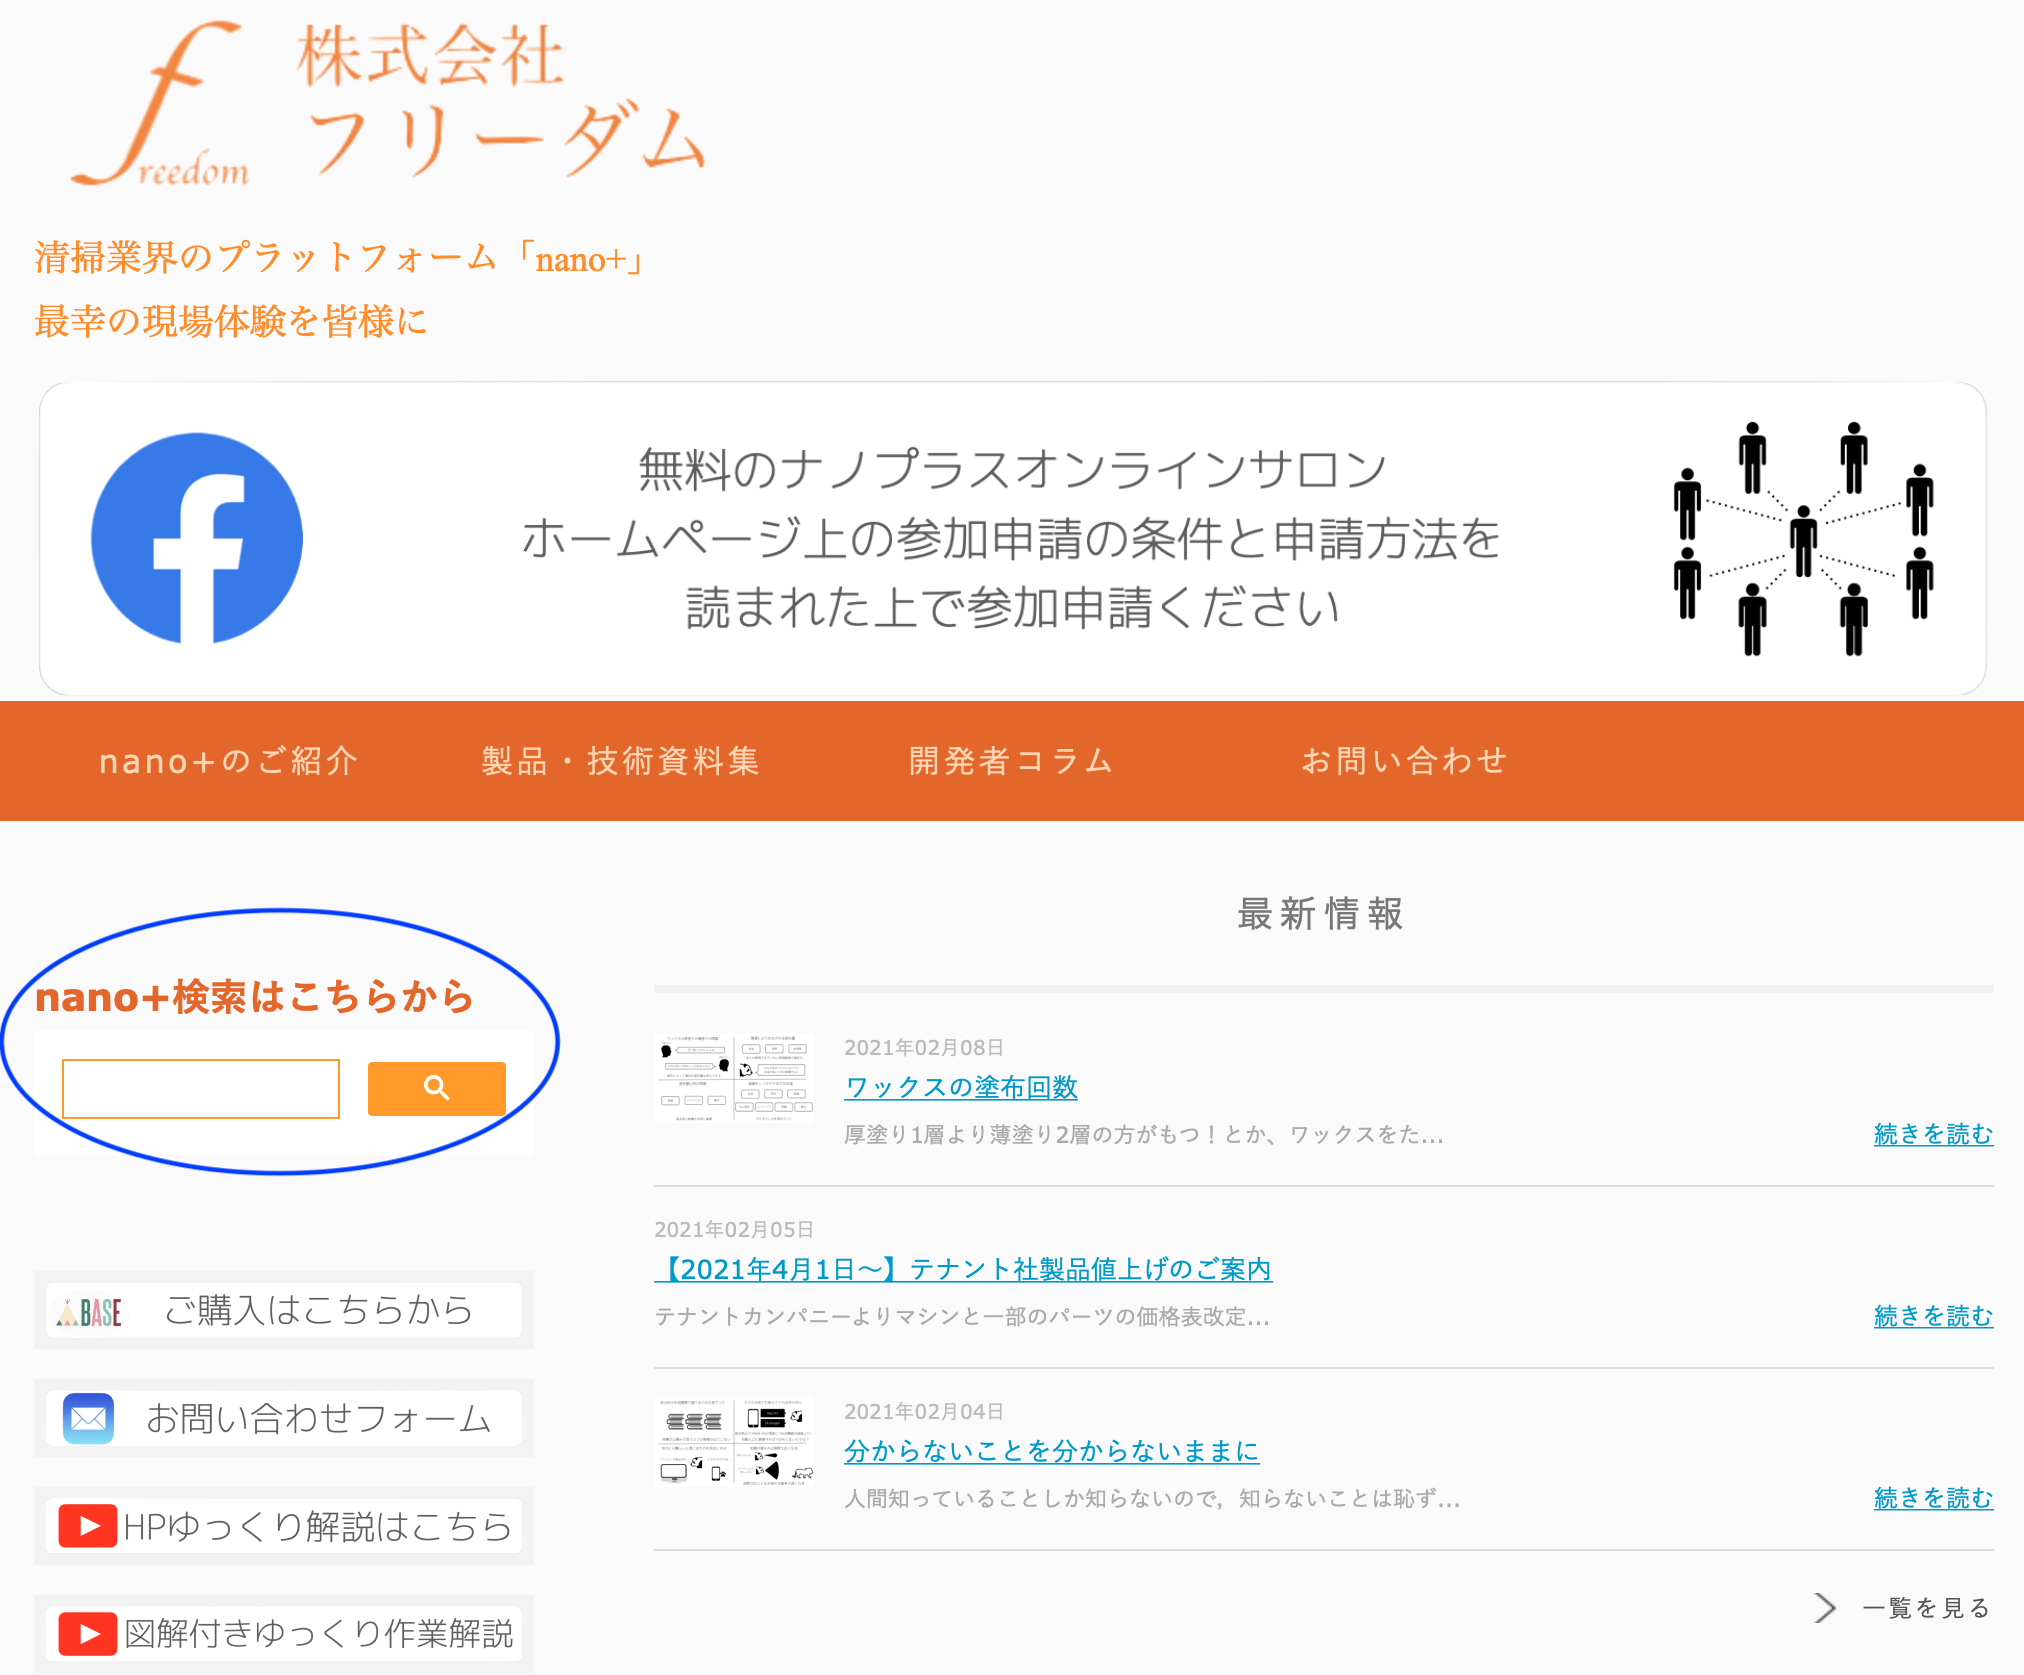Click the date 2021年02月05日
This screenshot has width=2024, height=1675.
tap(734, 1229)
